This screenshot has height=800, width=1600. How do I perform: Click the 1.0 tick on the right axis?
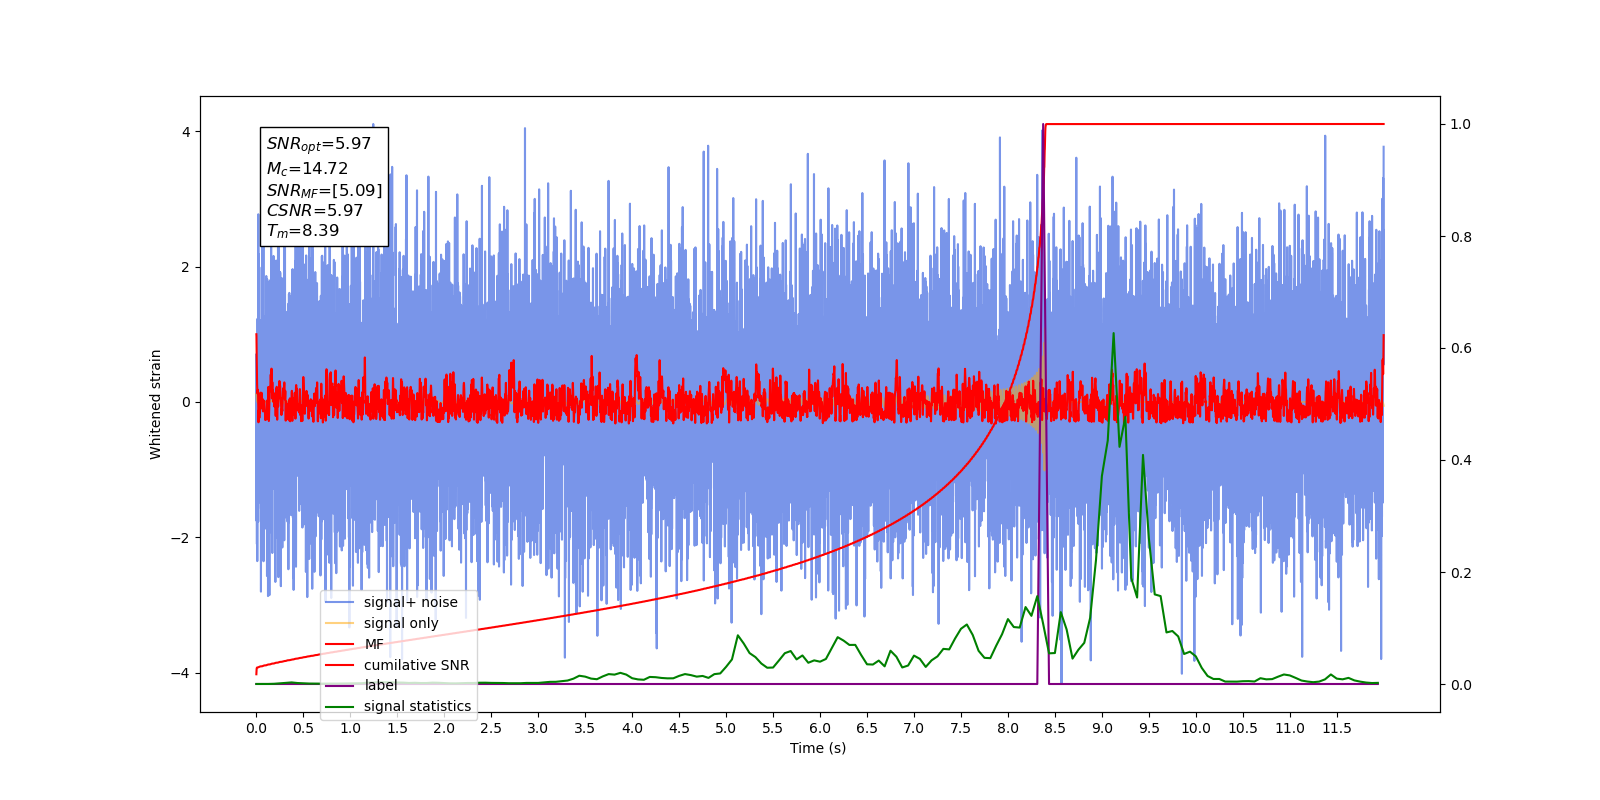(x=1461, y=124)
